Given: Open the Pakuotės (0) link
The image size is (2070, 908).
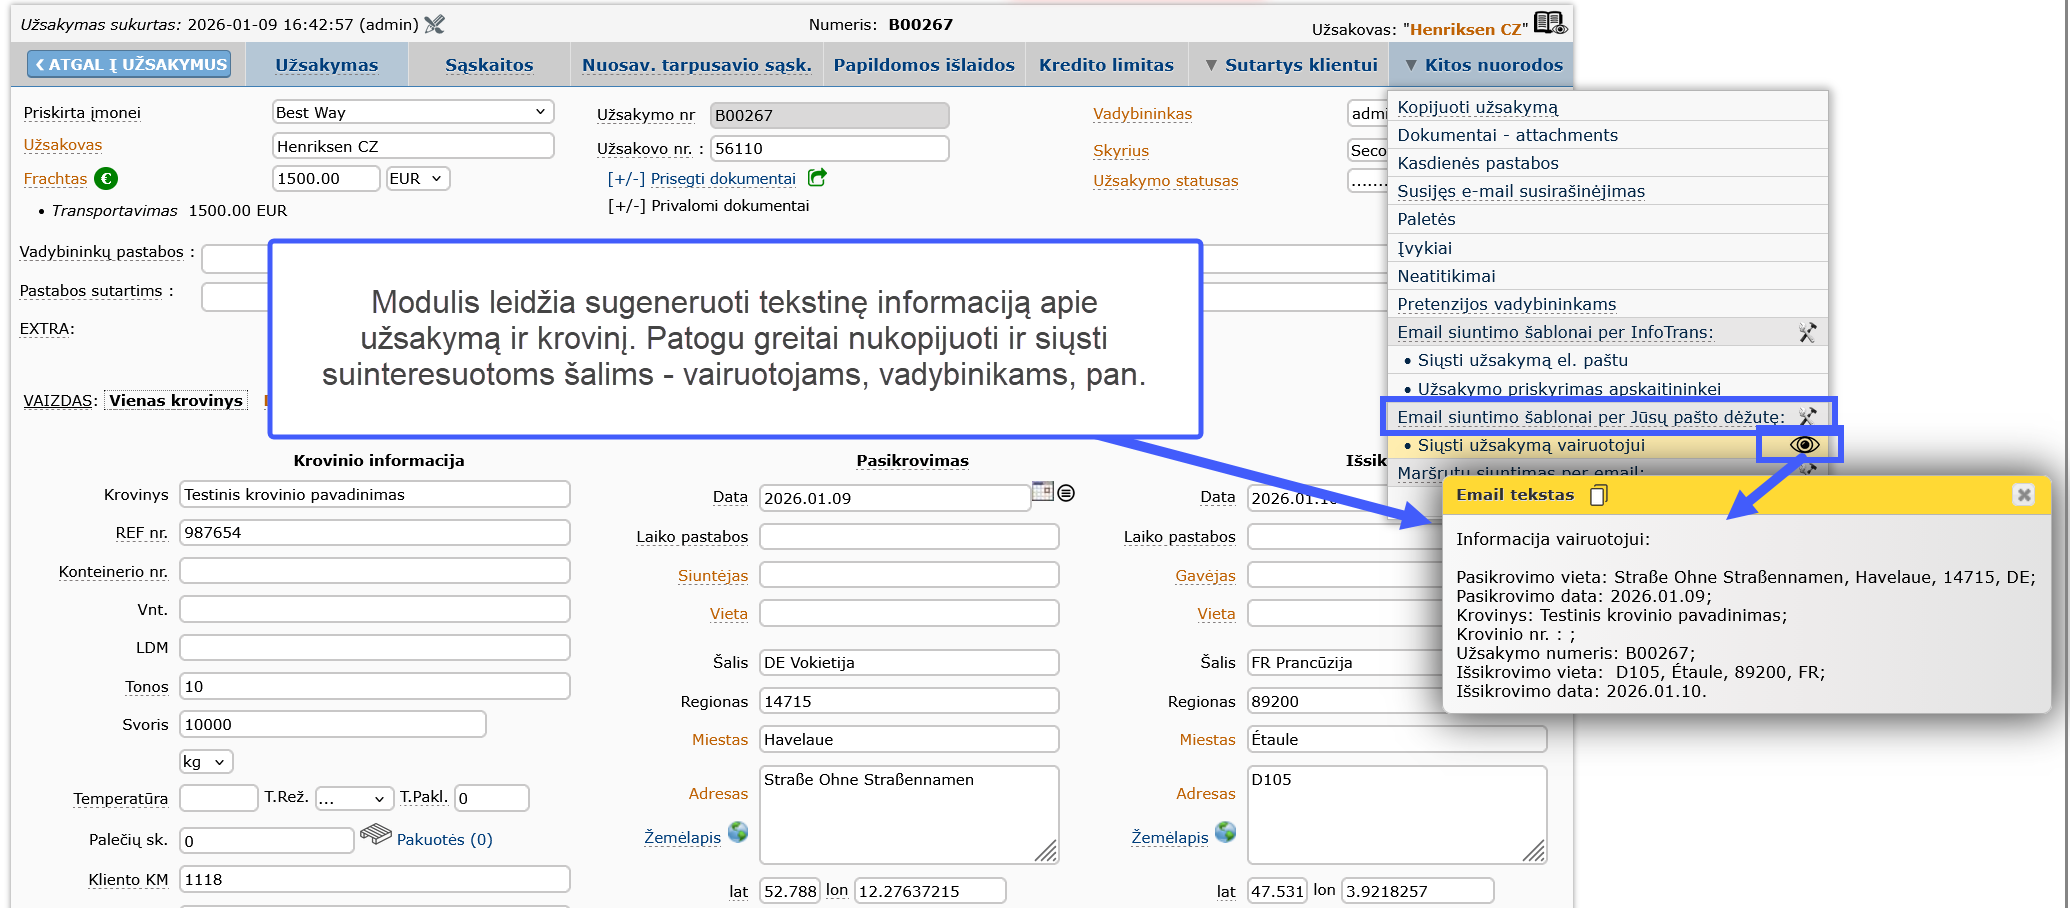Looking at the screenshot, I should [x=444, y=840].
